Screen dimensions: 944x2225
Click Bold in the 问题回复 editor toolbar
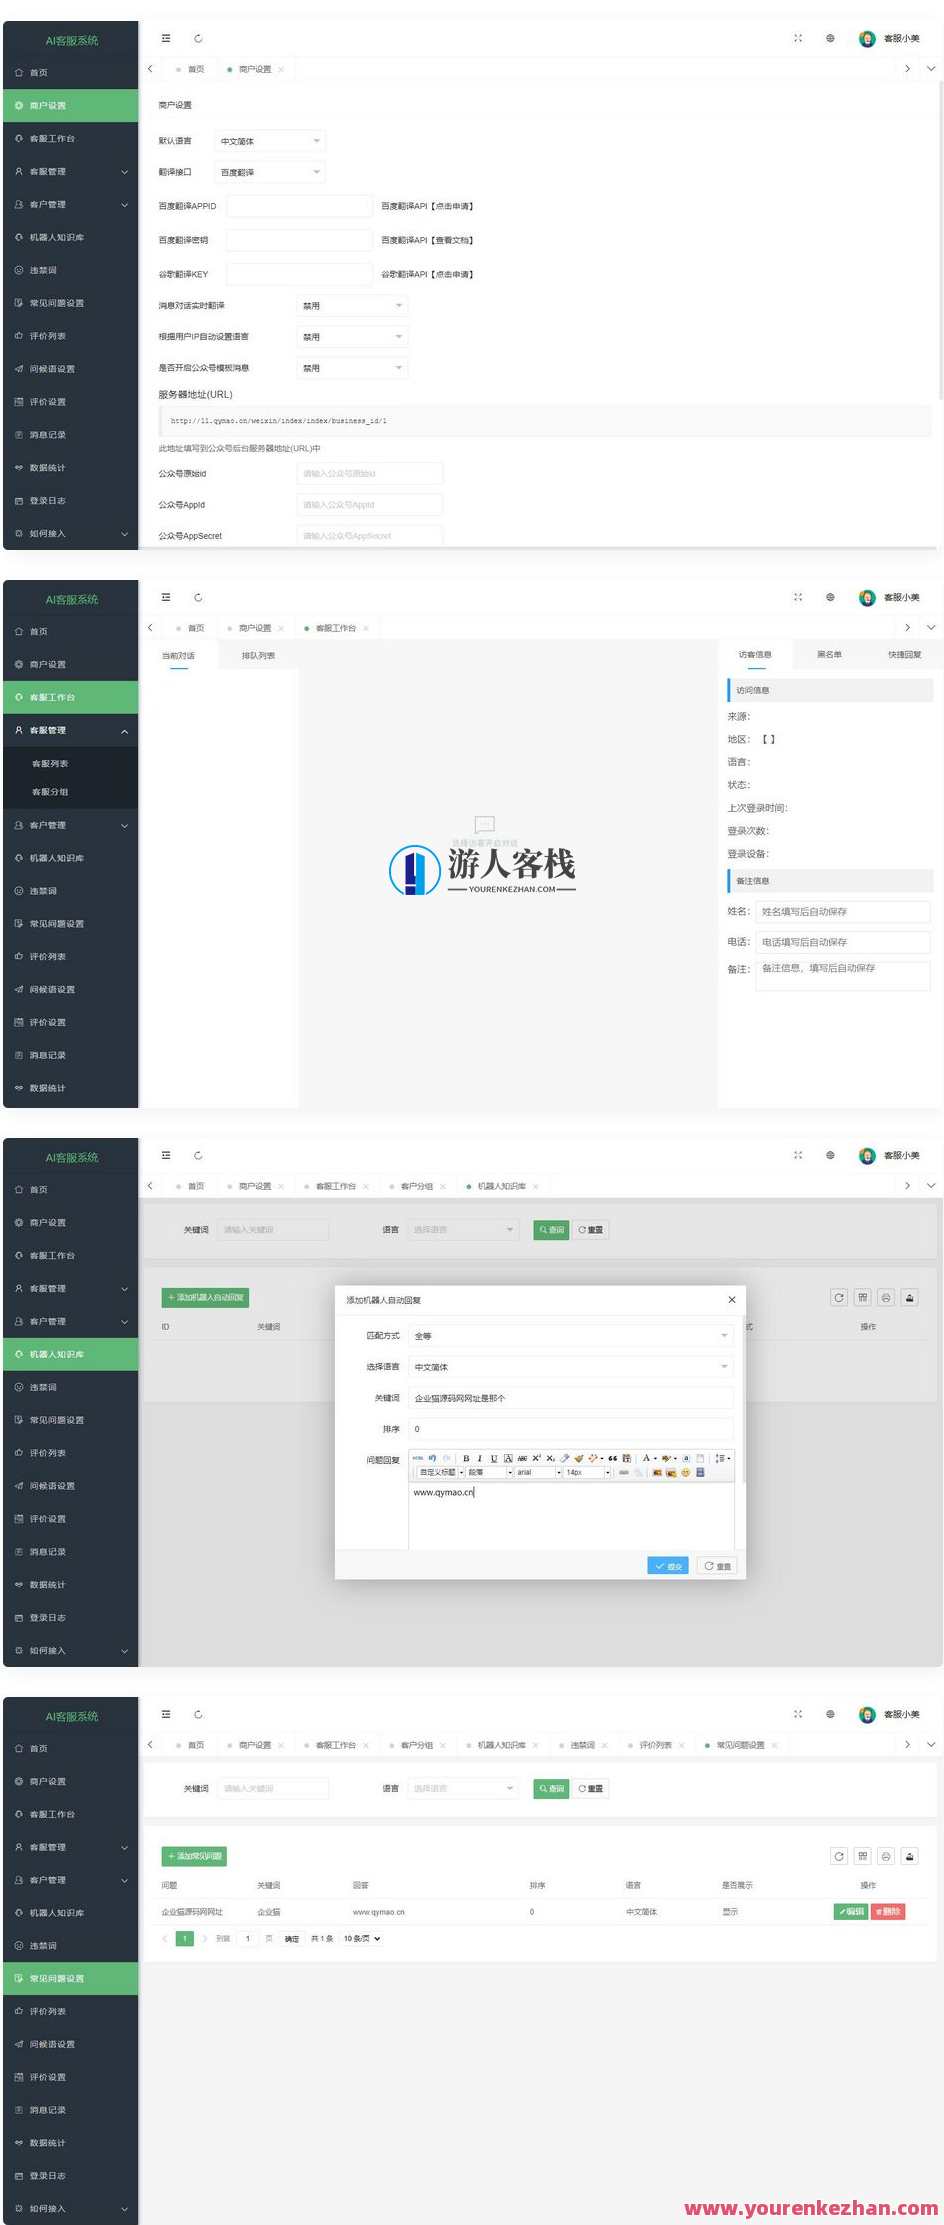[466, 1458]
